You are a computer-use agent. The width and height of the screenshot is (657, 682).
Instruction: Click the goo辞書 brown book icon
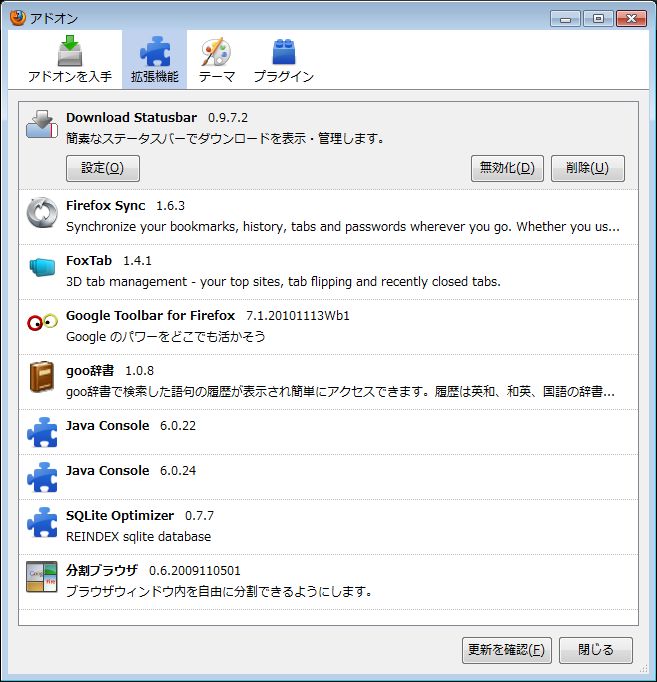pyautogui.click(x=42, y=377)
